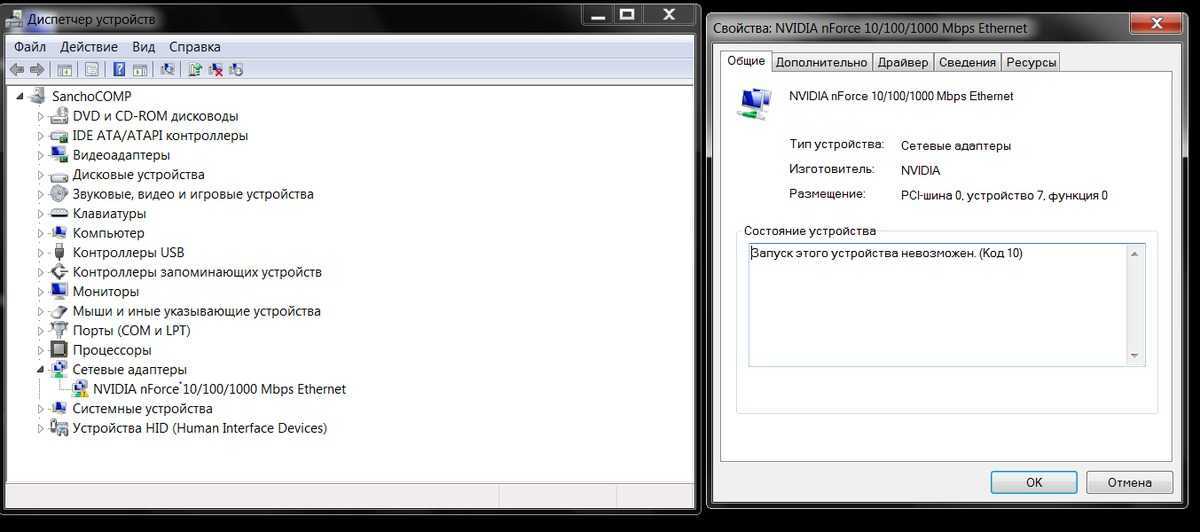Click the Back arrow in Device Manager toolbar
Screen dimensions: 1200x532
tap(17, 69)
